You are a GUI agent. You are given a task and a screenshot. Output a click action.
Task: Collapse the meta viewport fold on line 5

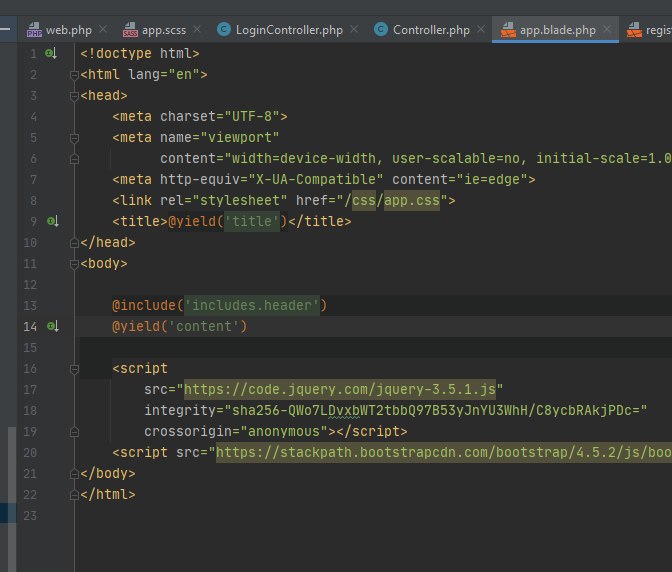74,138
